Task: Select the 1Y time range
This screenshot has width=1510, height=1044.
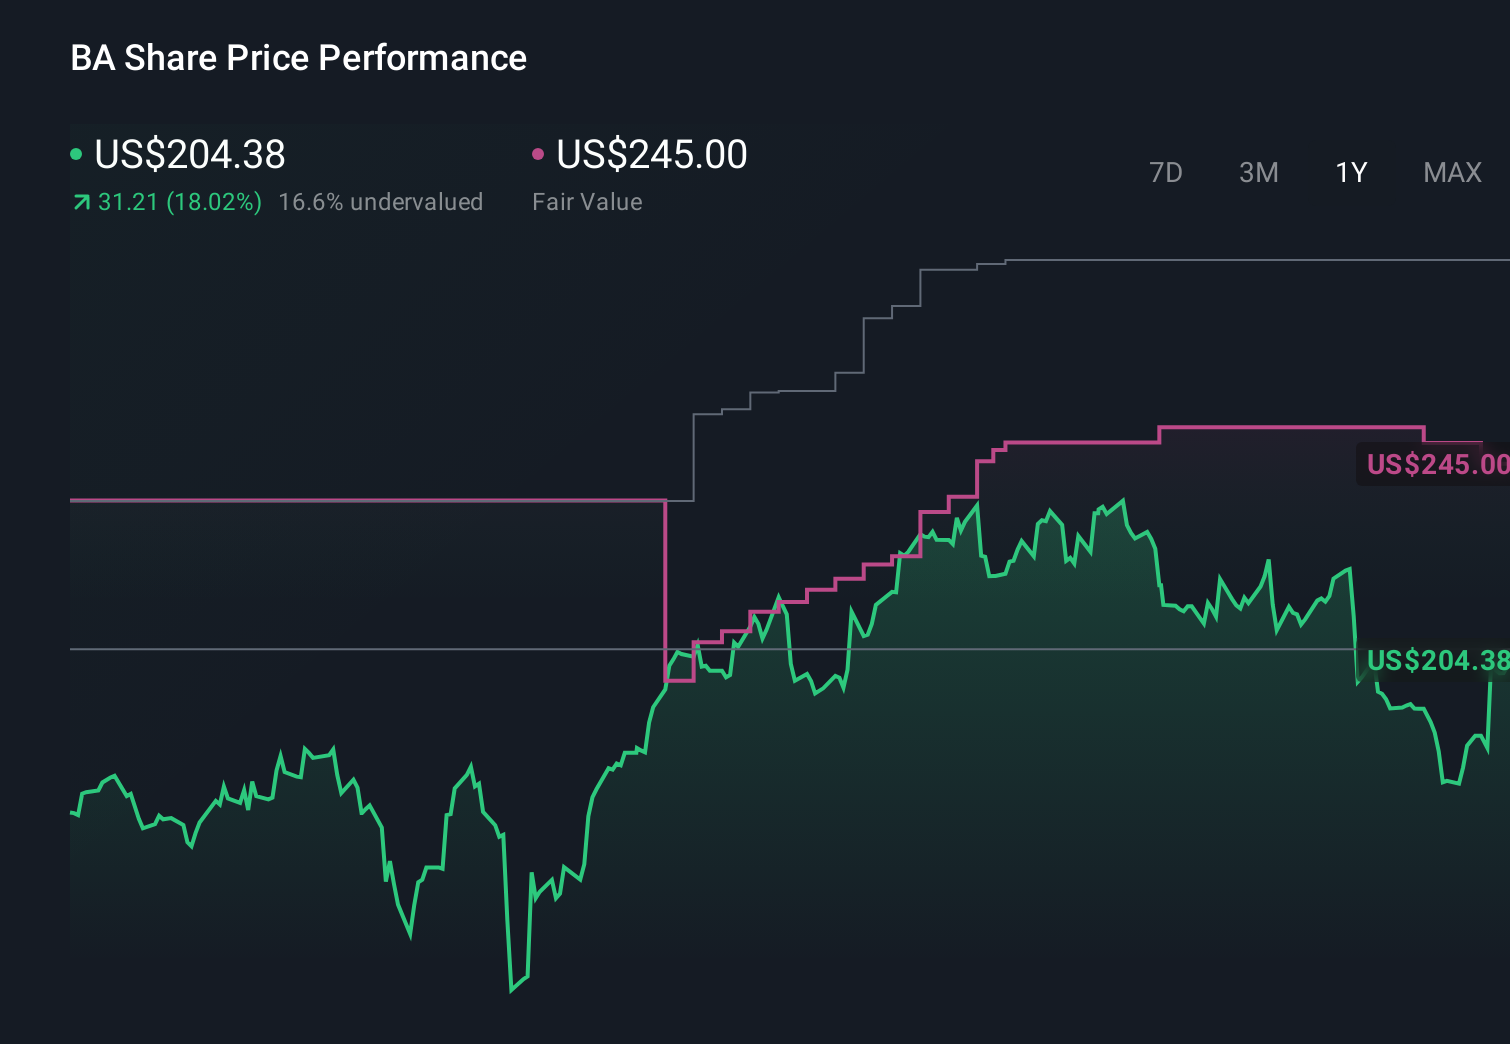Action: coord(1350,172)
